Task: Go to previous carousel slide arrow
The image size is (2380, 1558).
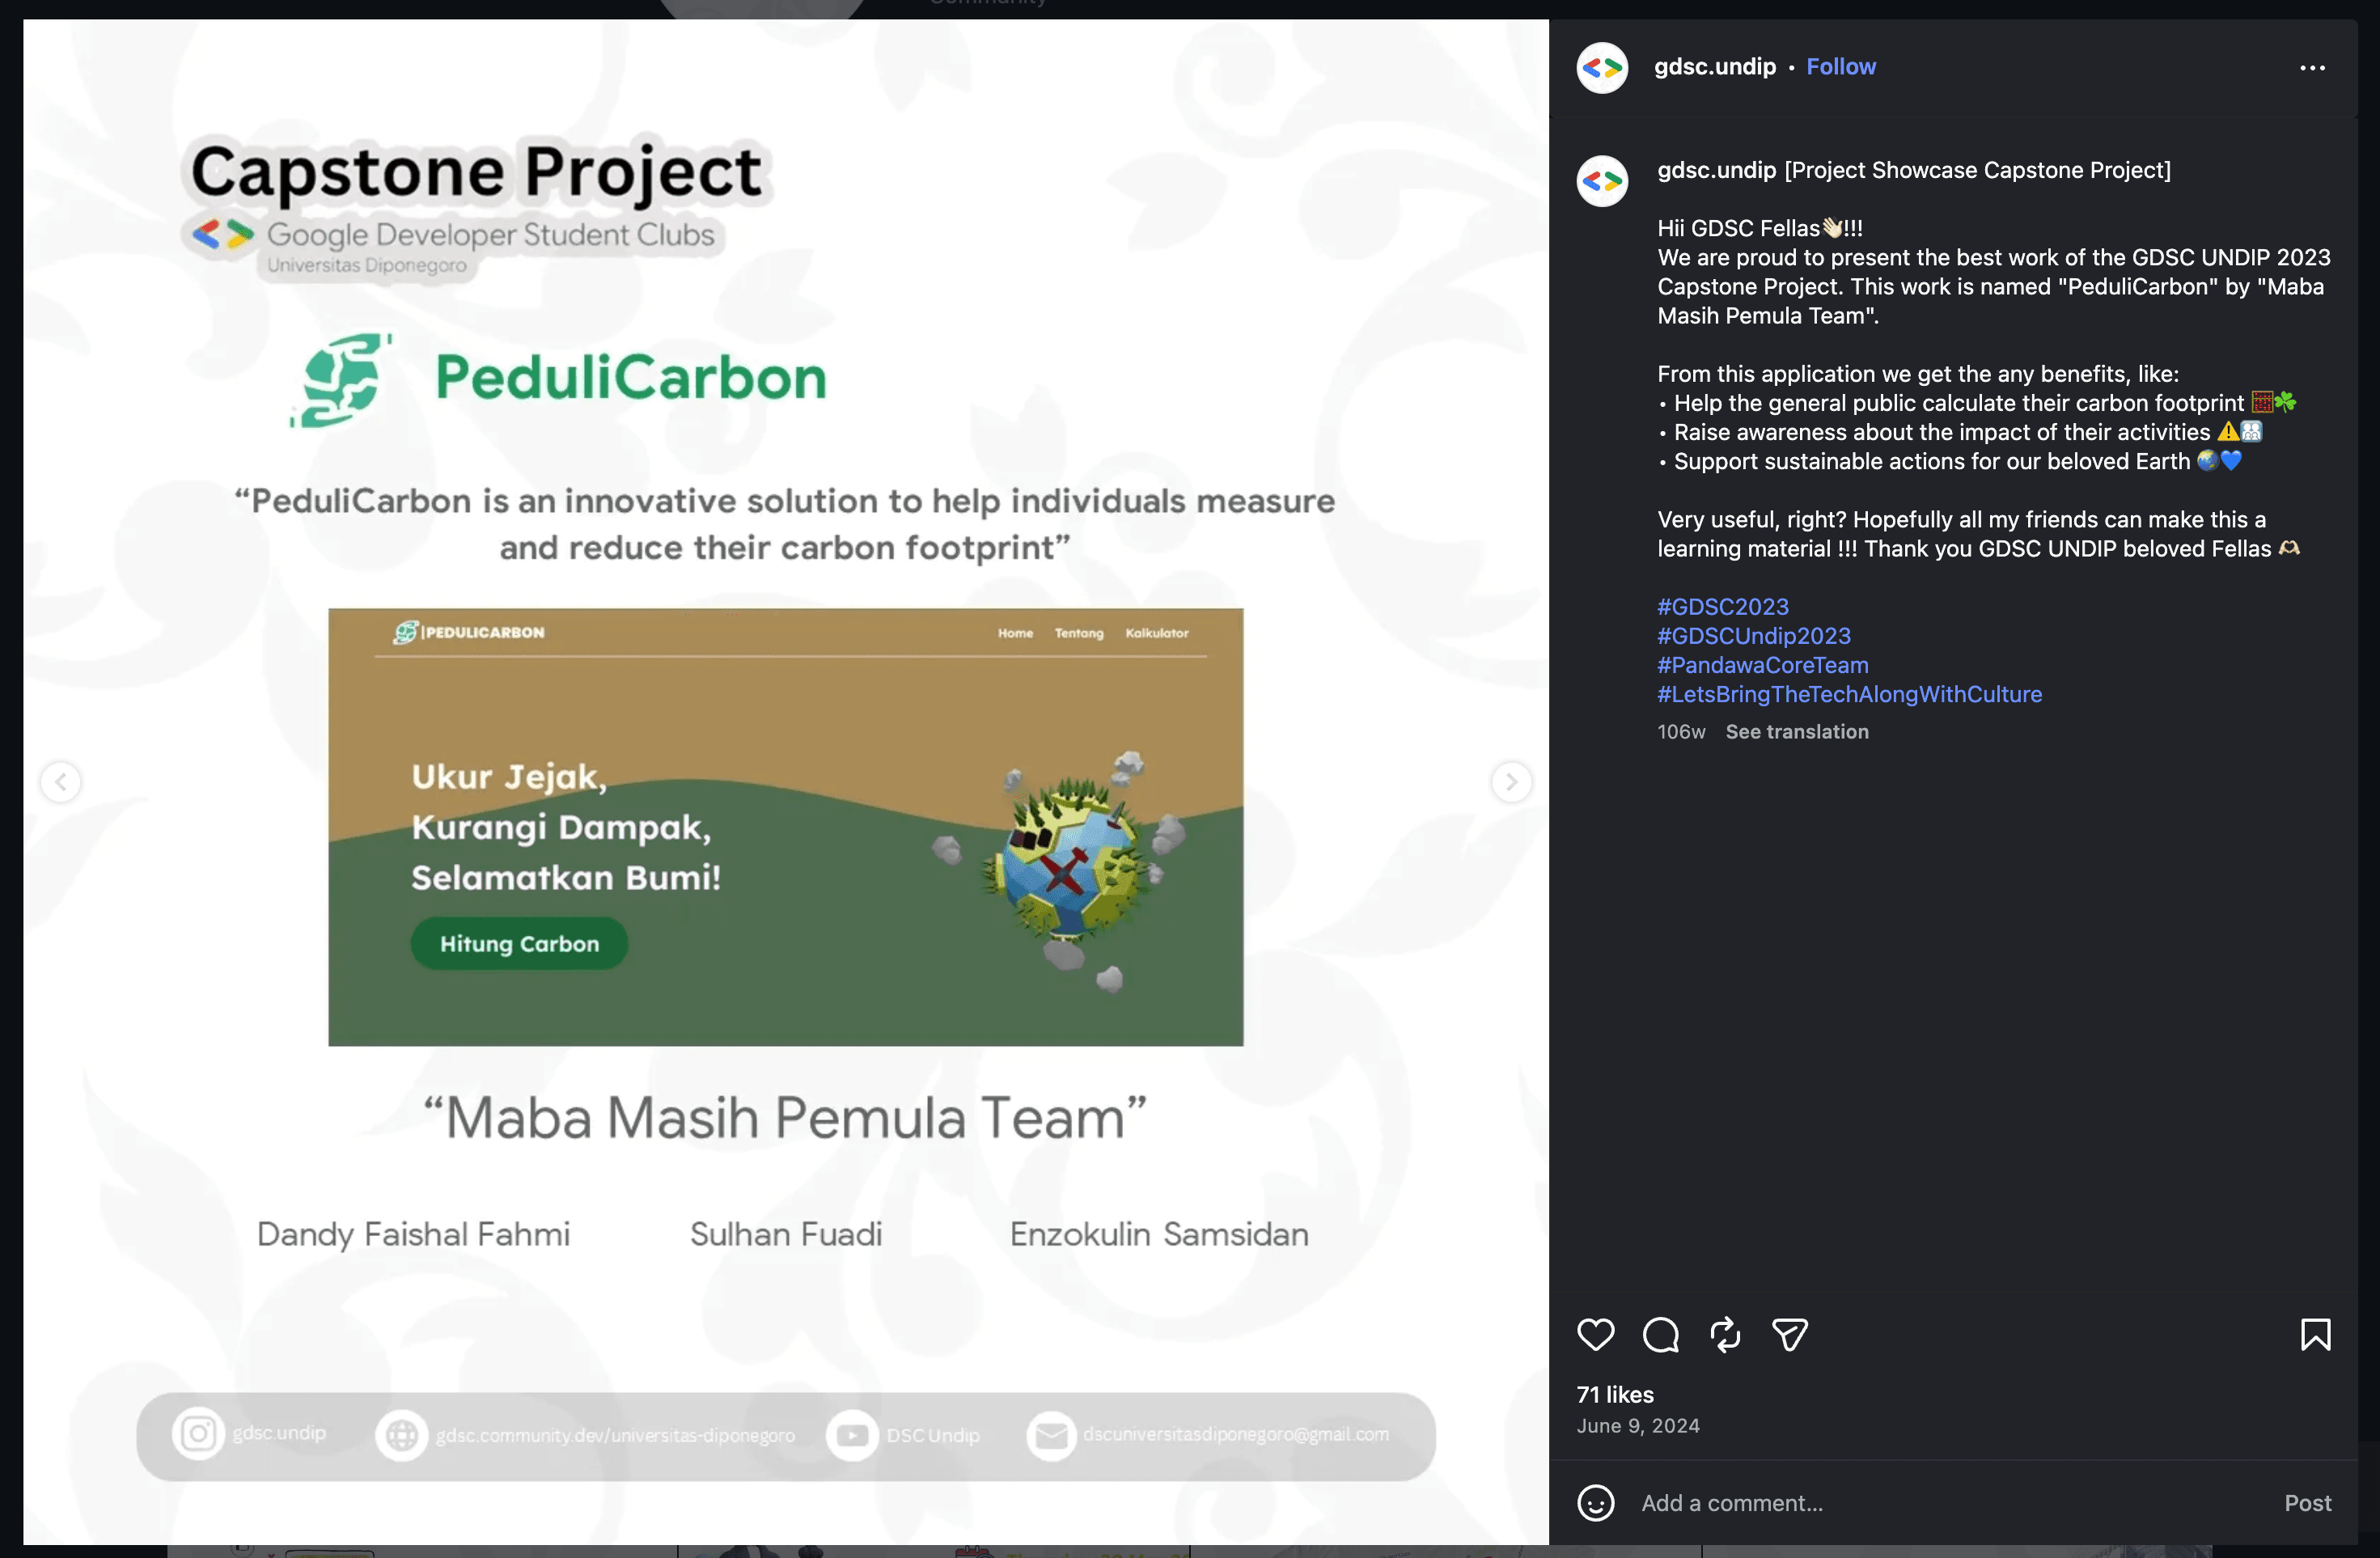Action: click(x=60, y=781)
